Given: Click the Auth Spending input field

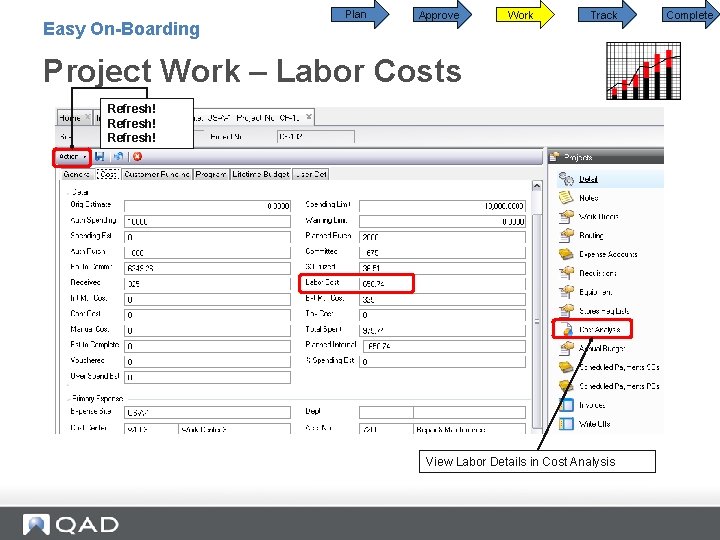Looking at the screenshot, I should (x=207, y=221).
